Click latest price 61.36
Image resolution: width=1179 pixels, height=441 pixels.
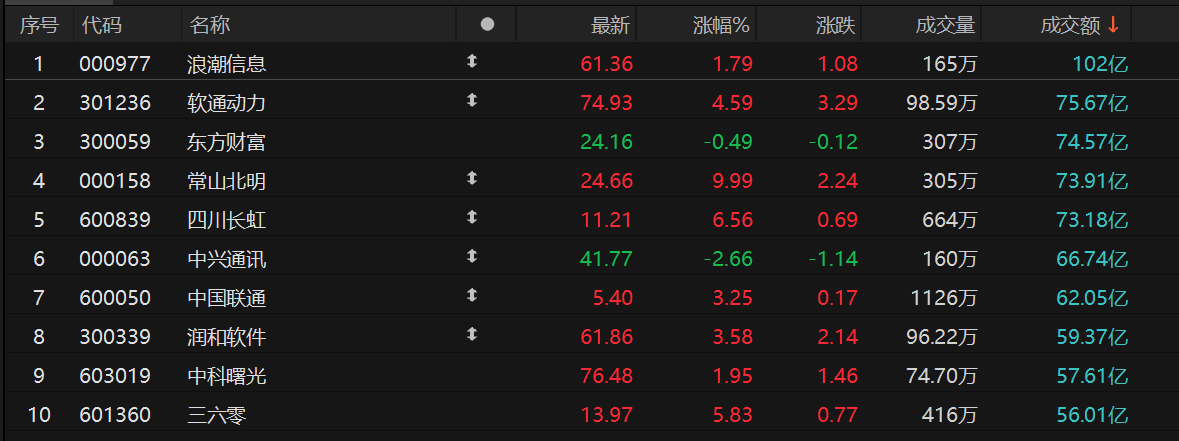(x=607, y=65)
